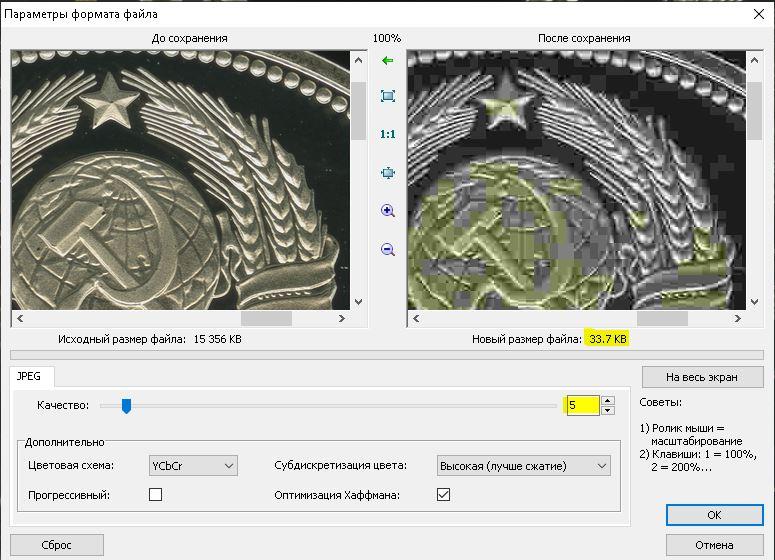This screenshot has width=775, height=560.
Task: Click the green arrow sync preview icon
Action: pyautogui.click(x=388, y=61)
